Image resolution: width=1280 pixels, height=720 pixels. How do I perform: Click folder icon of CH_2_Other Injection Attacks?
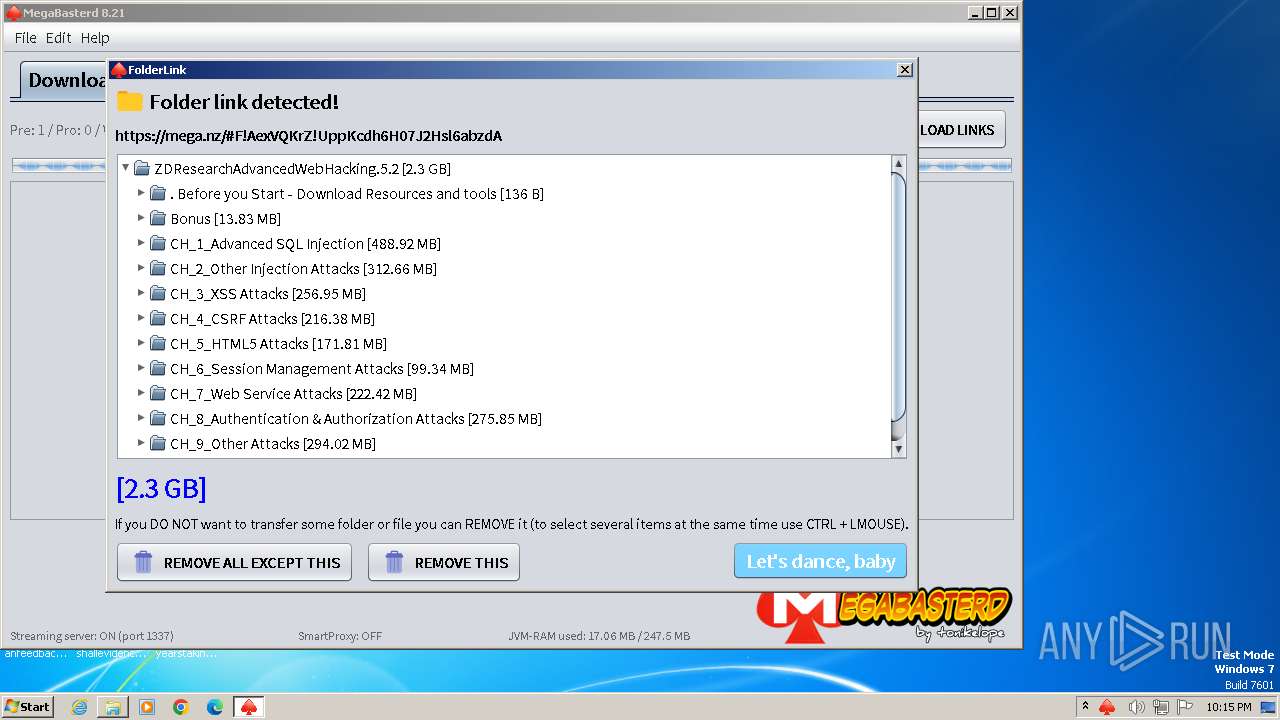pos(158,268)
